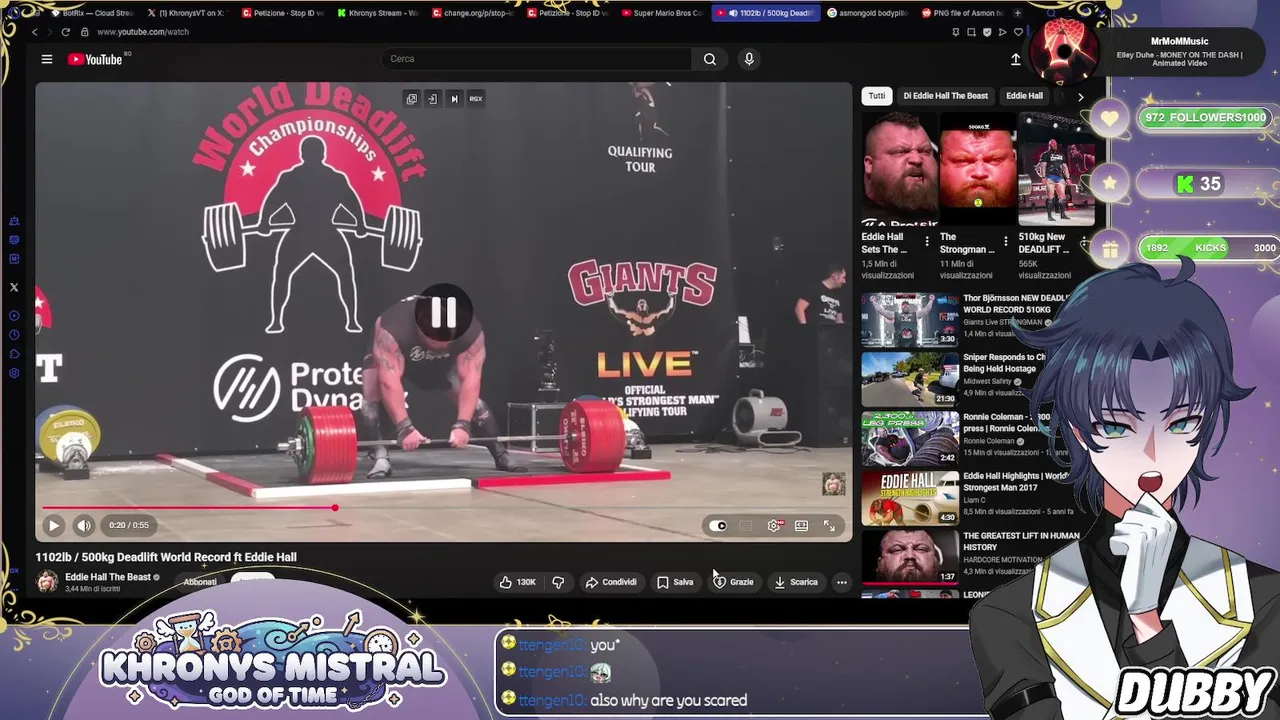Open the three-dot more actions menu
The height and width of the screenshot is (720, 1280).
pos(842,582)
